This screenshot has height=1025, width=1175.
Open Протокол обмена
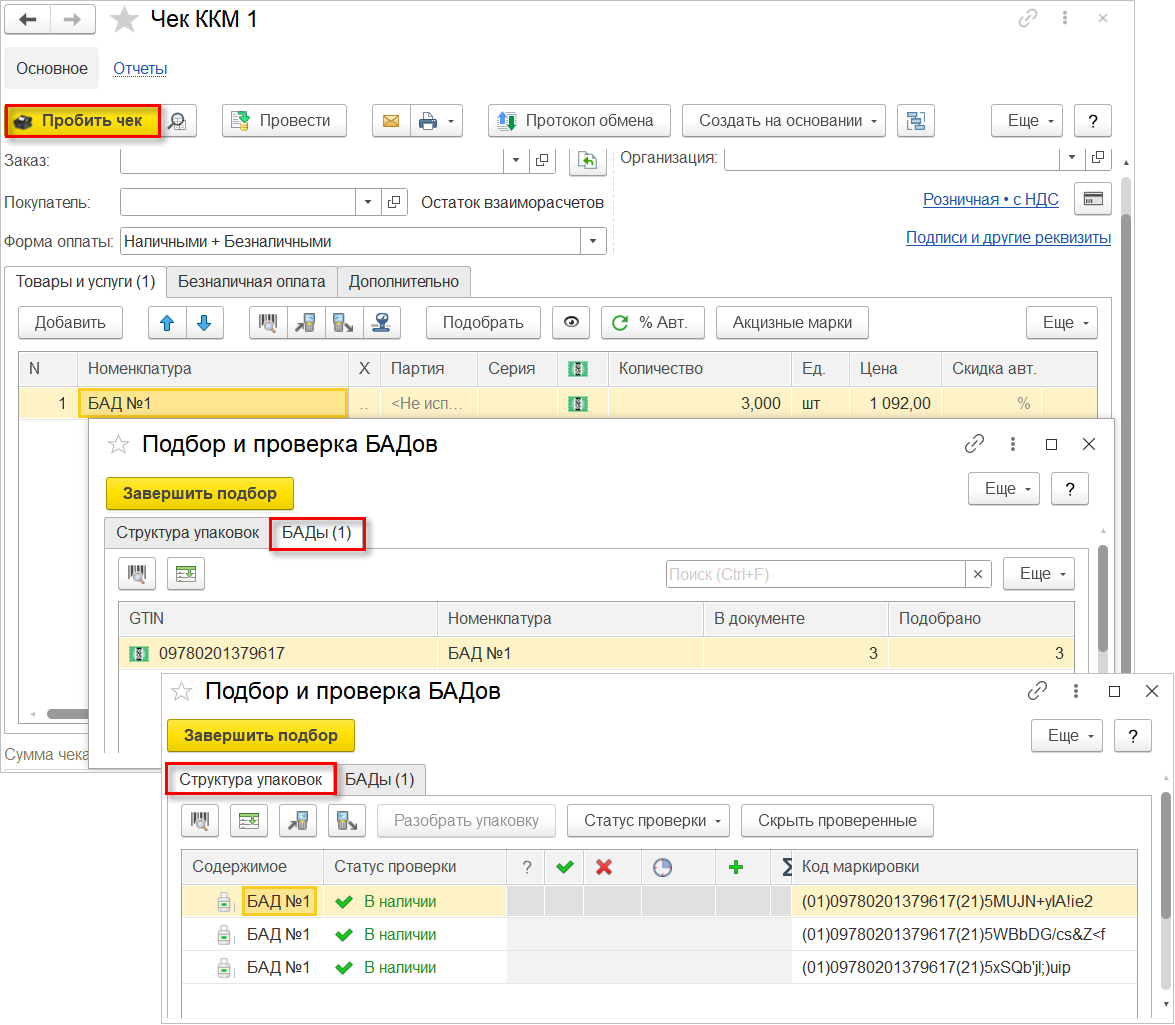579,121
